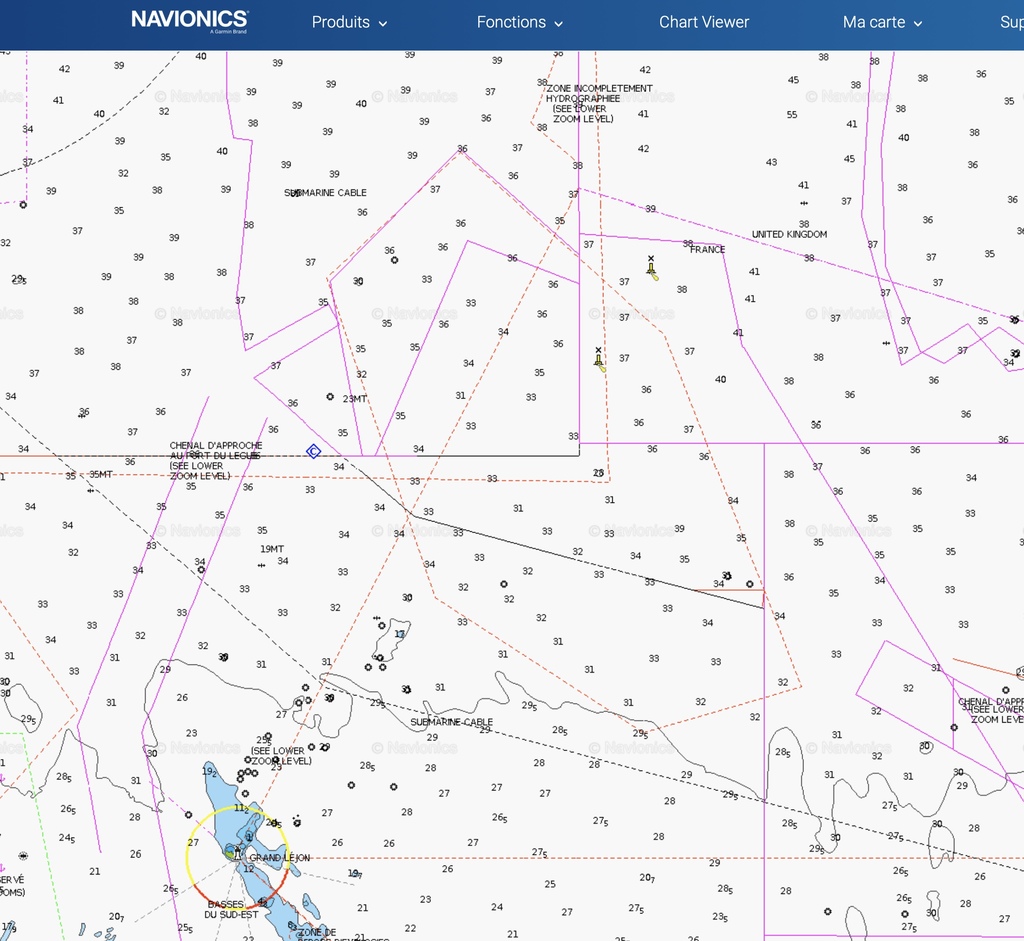Select the lower yellow buoy farther from FRANCE
Viewport: 1024px width, 941px height.
(600, 360)
